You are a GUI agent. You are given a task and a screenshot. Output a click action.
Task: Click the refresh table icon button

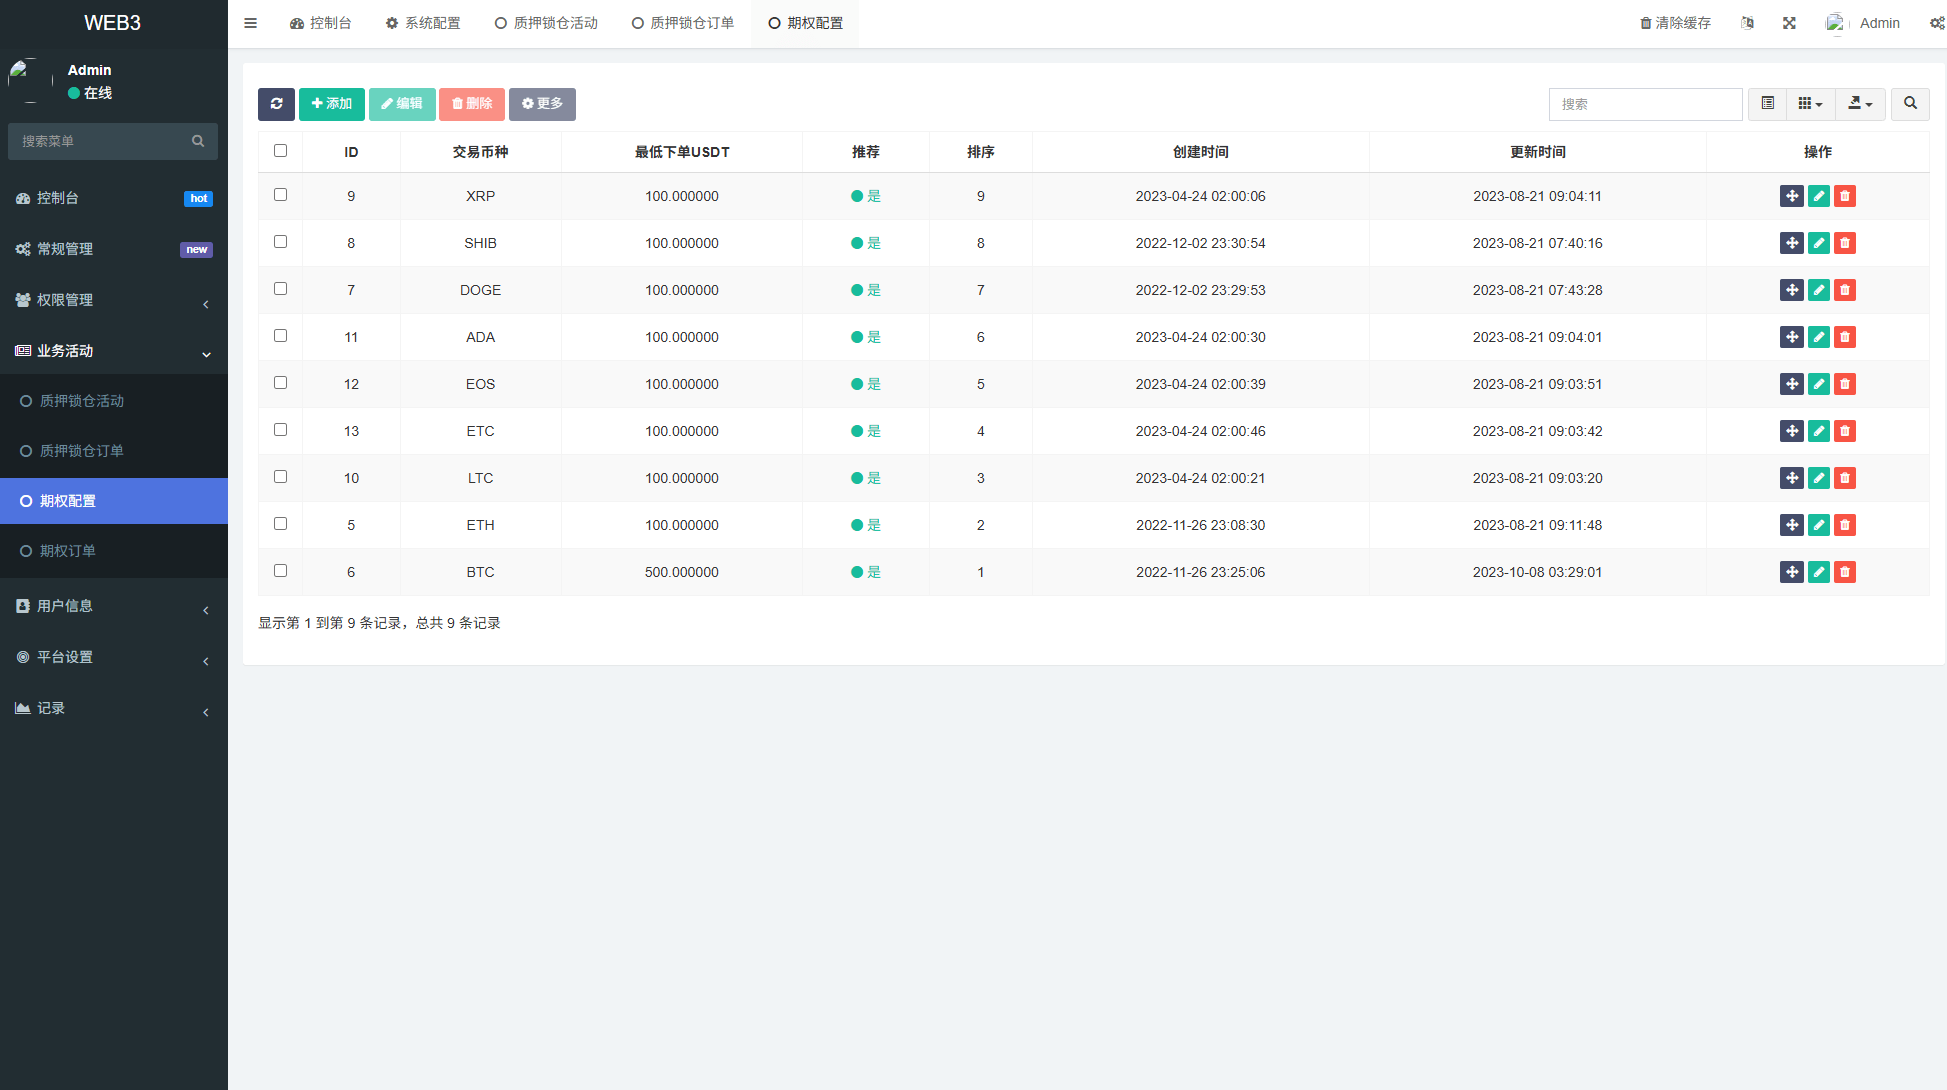click(x=276, y=104)
